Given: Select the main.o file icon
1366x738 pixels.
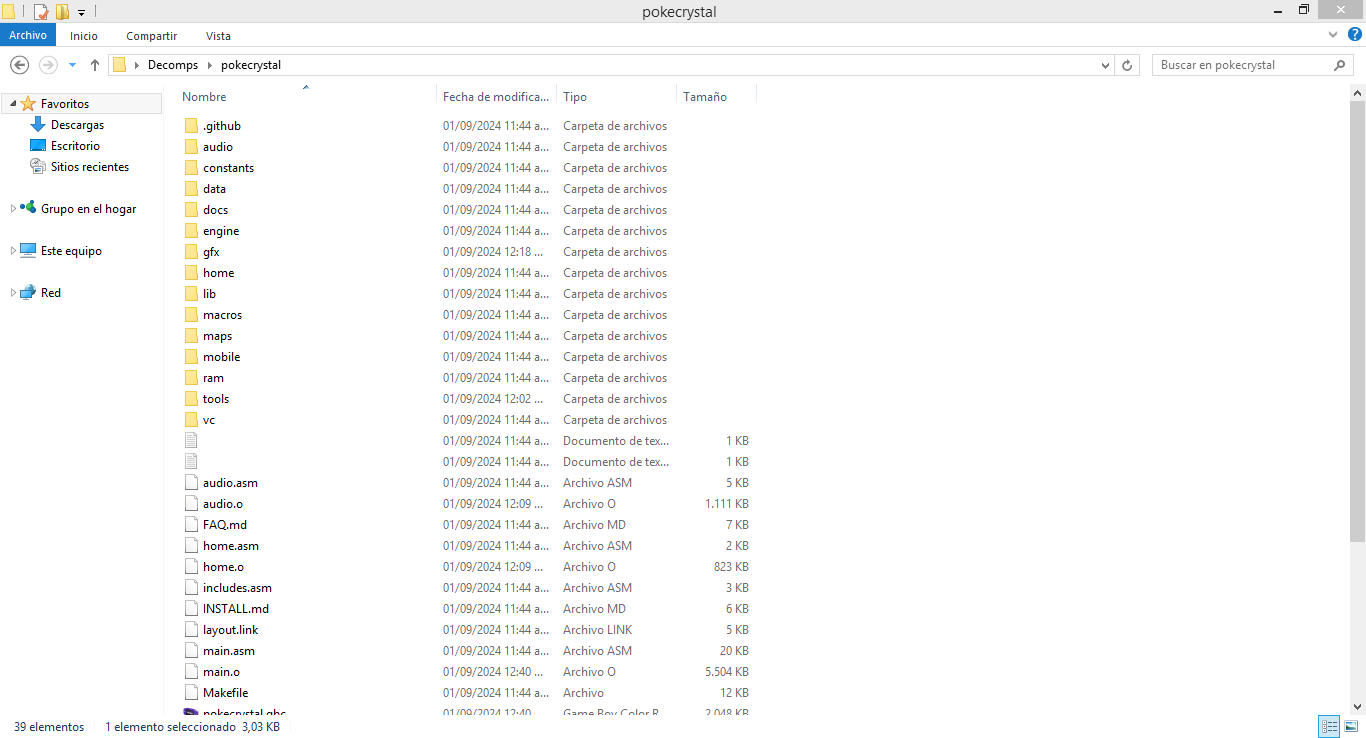Looking at the screenshot, I should coord(192,672).
